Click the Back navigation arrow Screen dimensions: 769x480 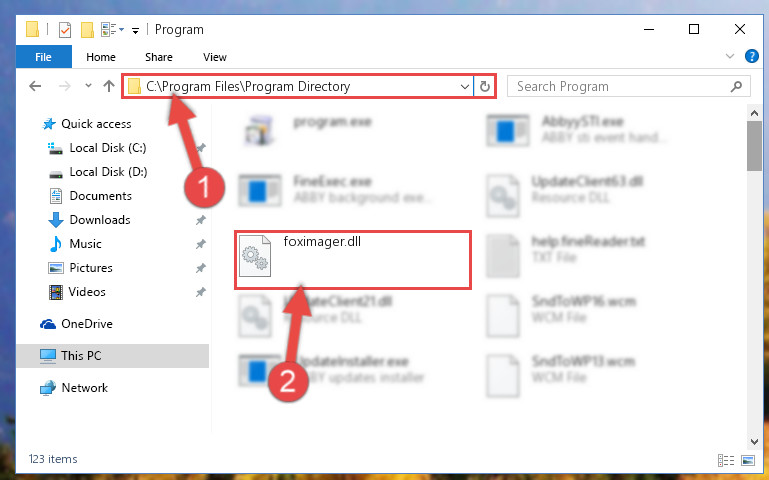tap(35, 86)
